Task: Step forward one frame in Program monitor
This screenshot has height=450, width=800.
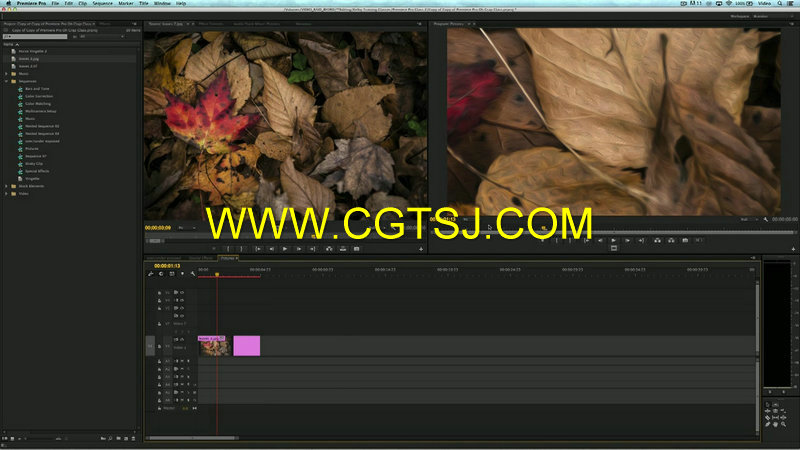Action: (628, 240)
